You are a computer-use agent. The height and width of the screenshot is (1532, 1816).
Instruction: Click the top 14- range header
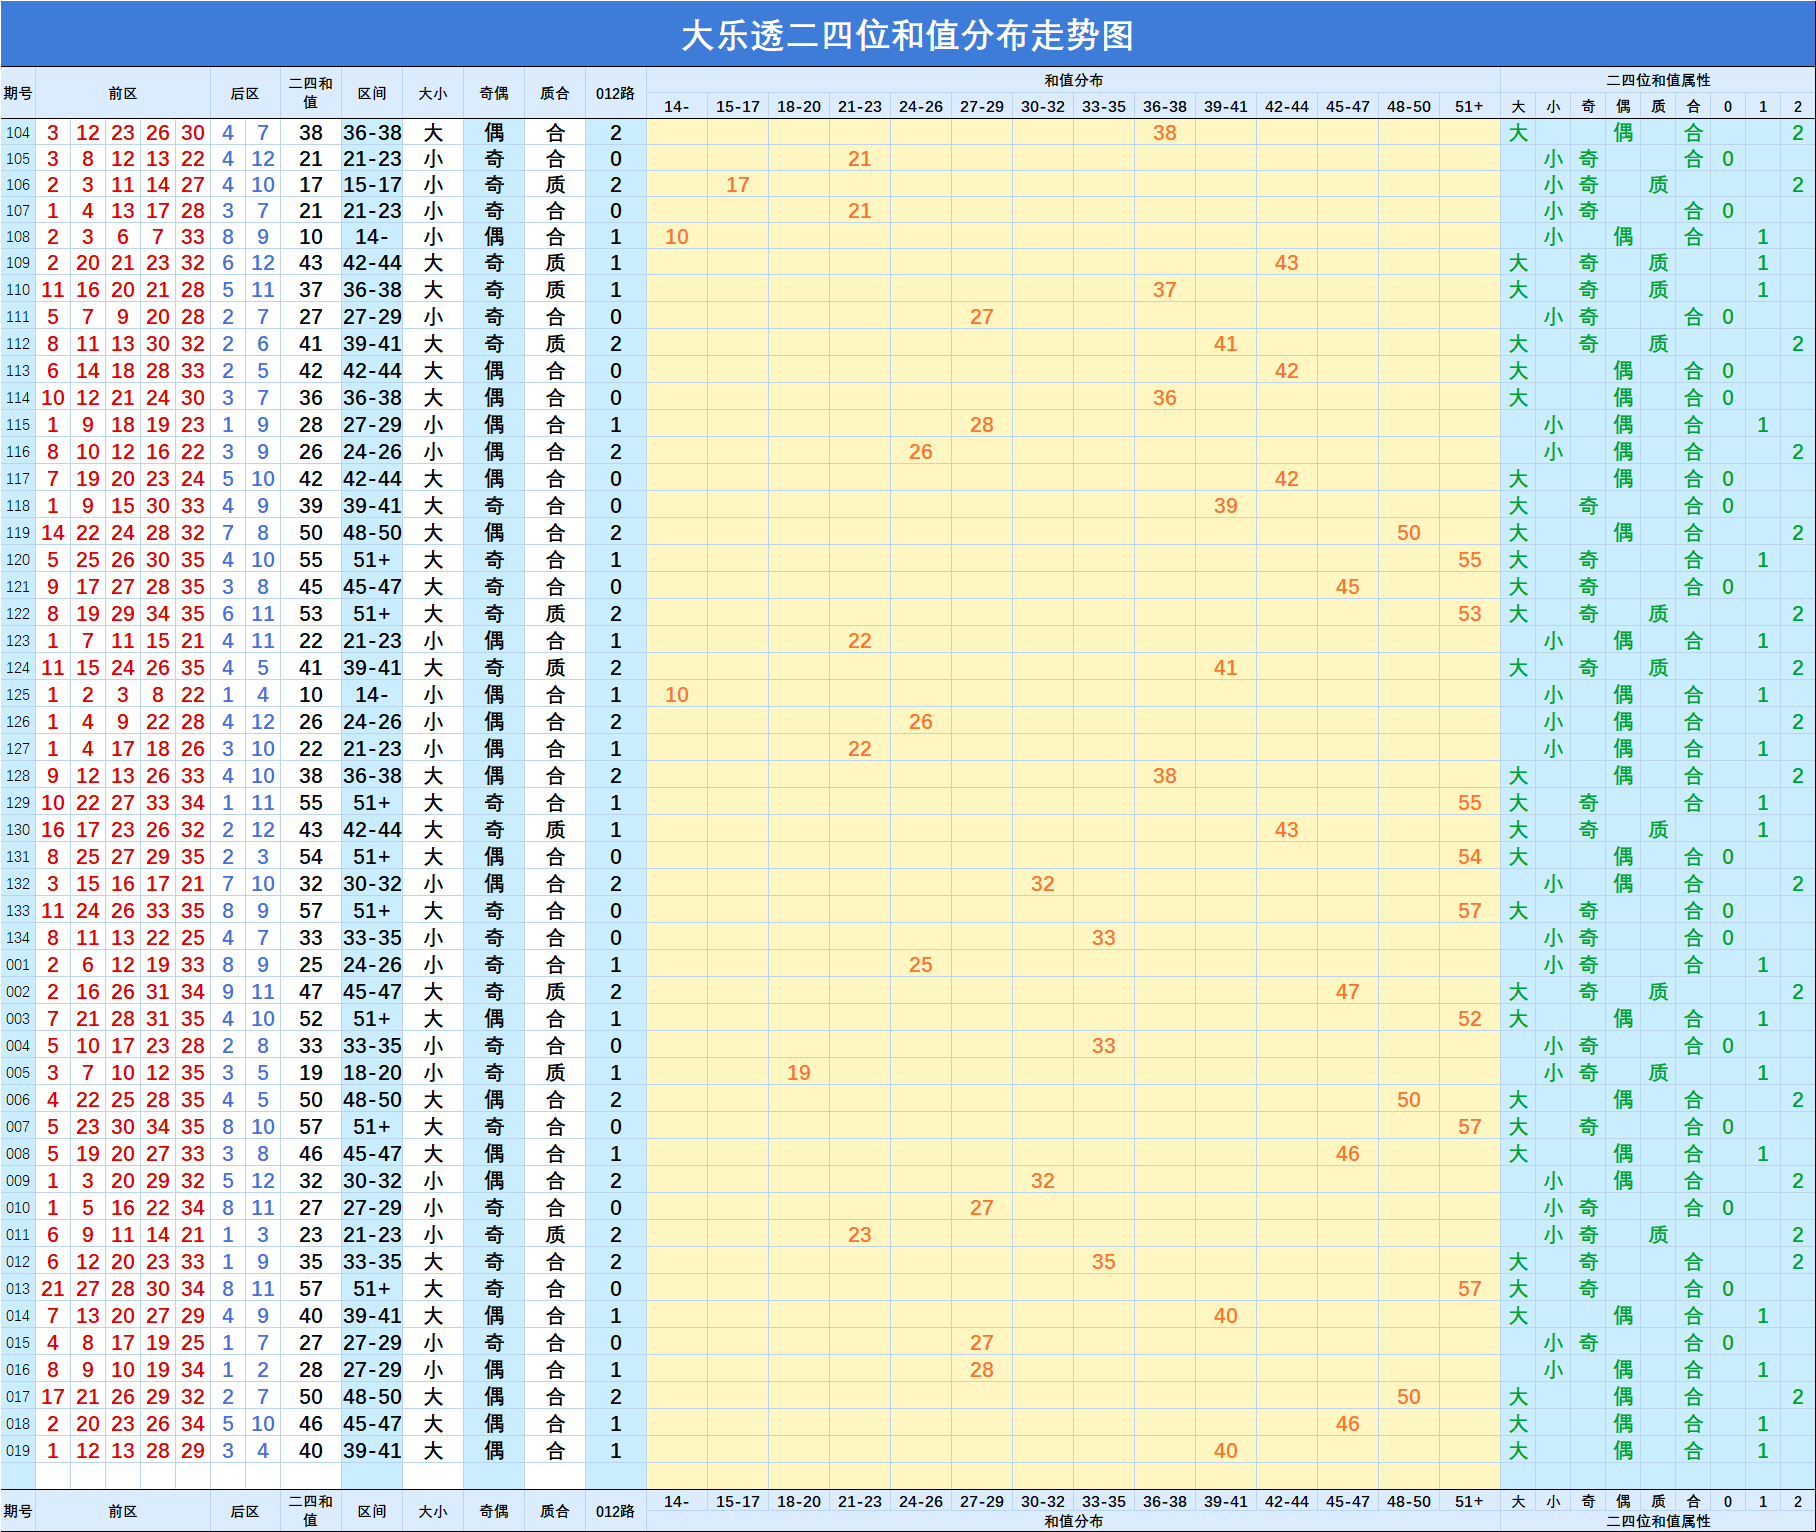tap(677, 106)
